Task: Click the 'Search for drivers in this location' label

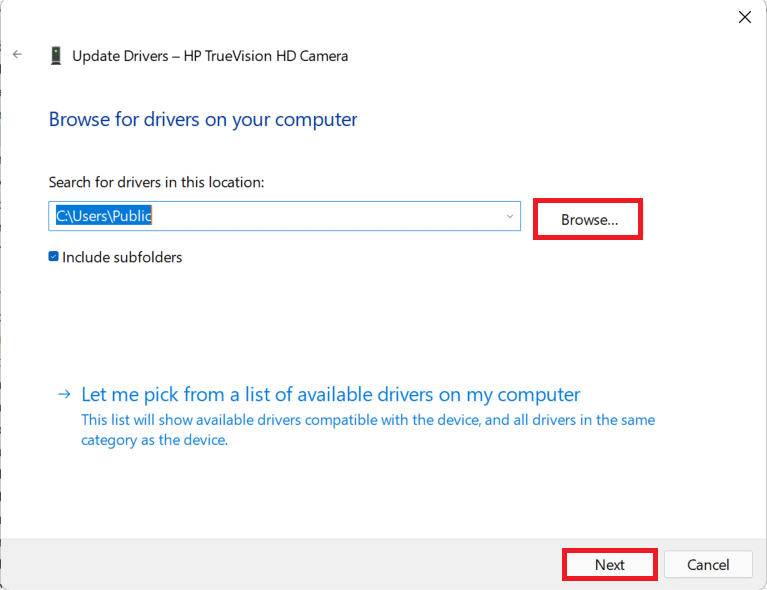Action: (156, 182)
